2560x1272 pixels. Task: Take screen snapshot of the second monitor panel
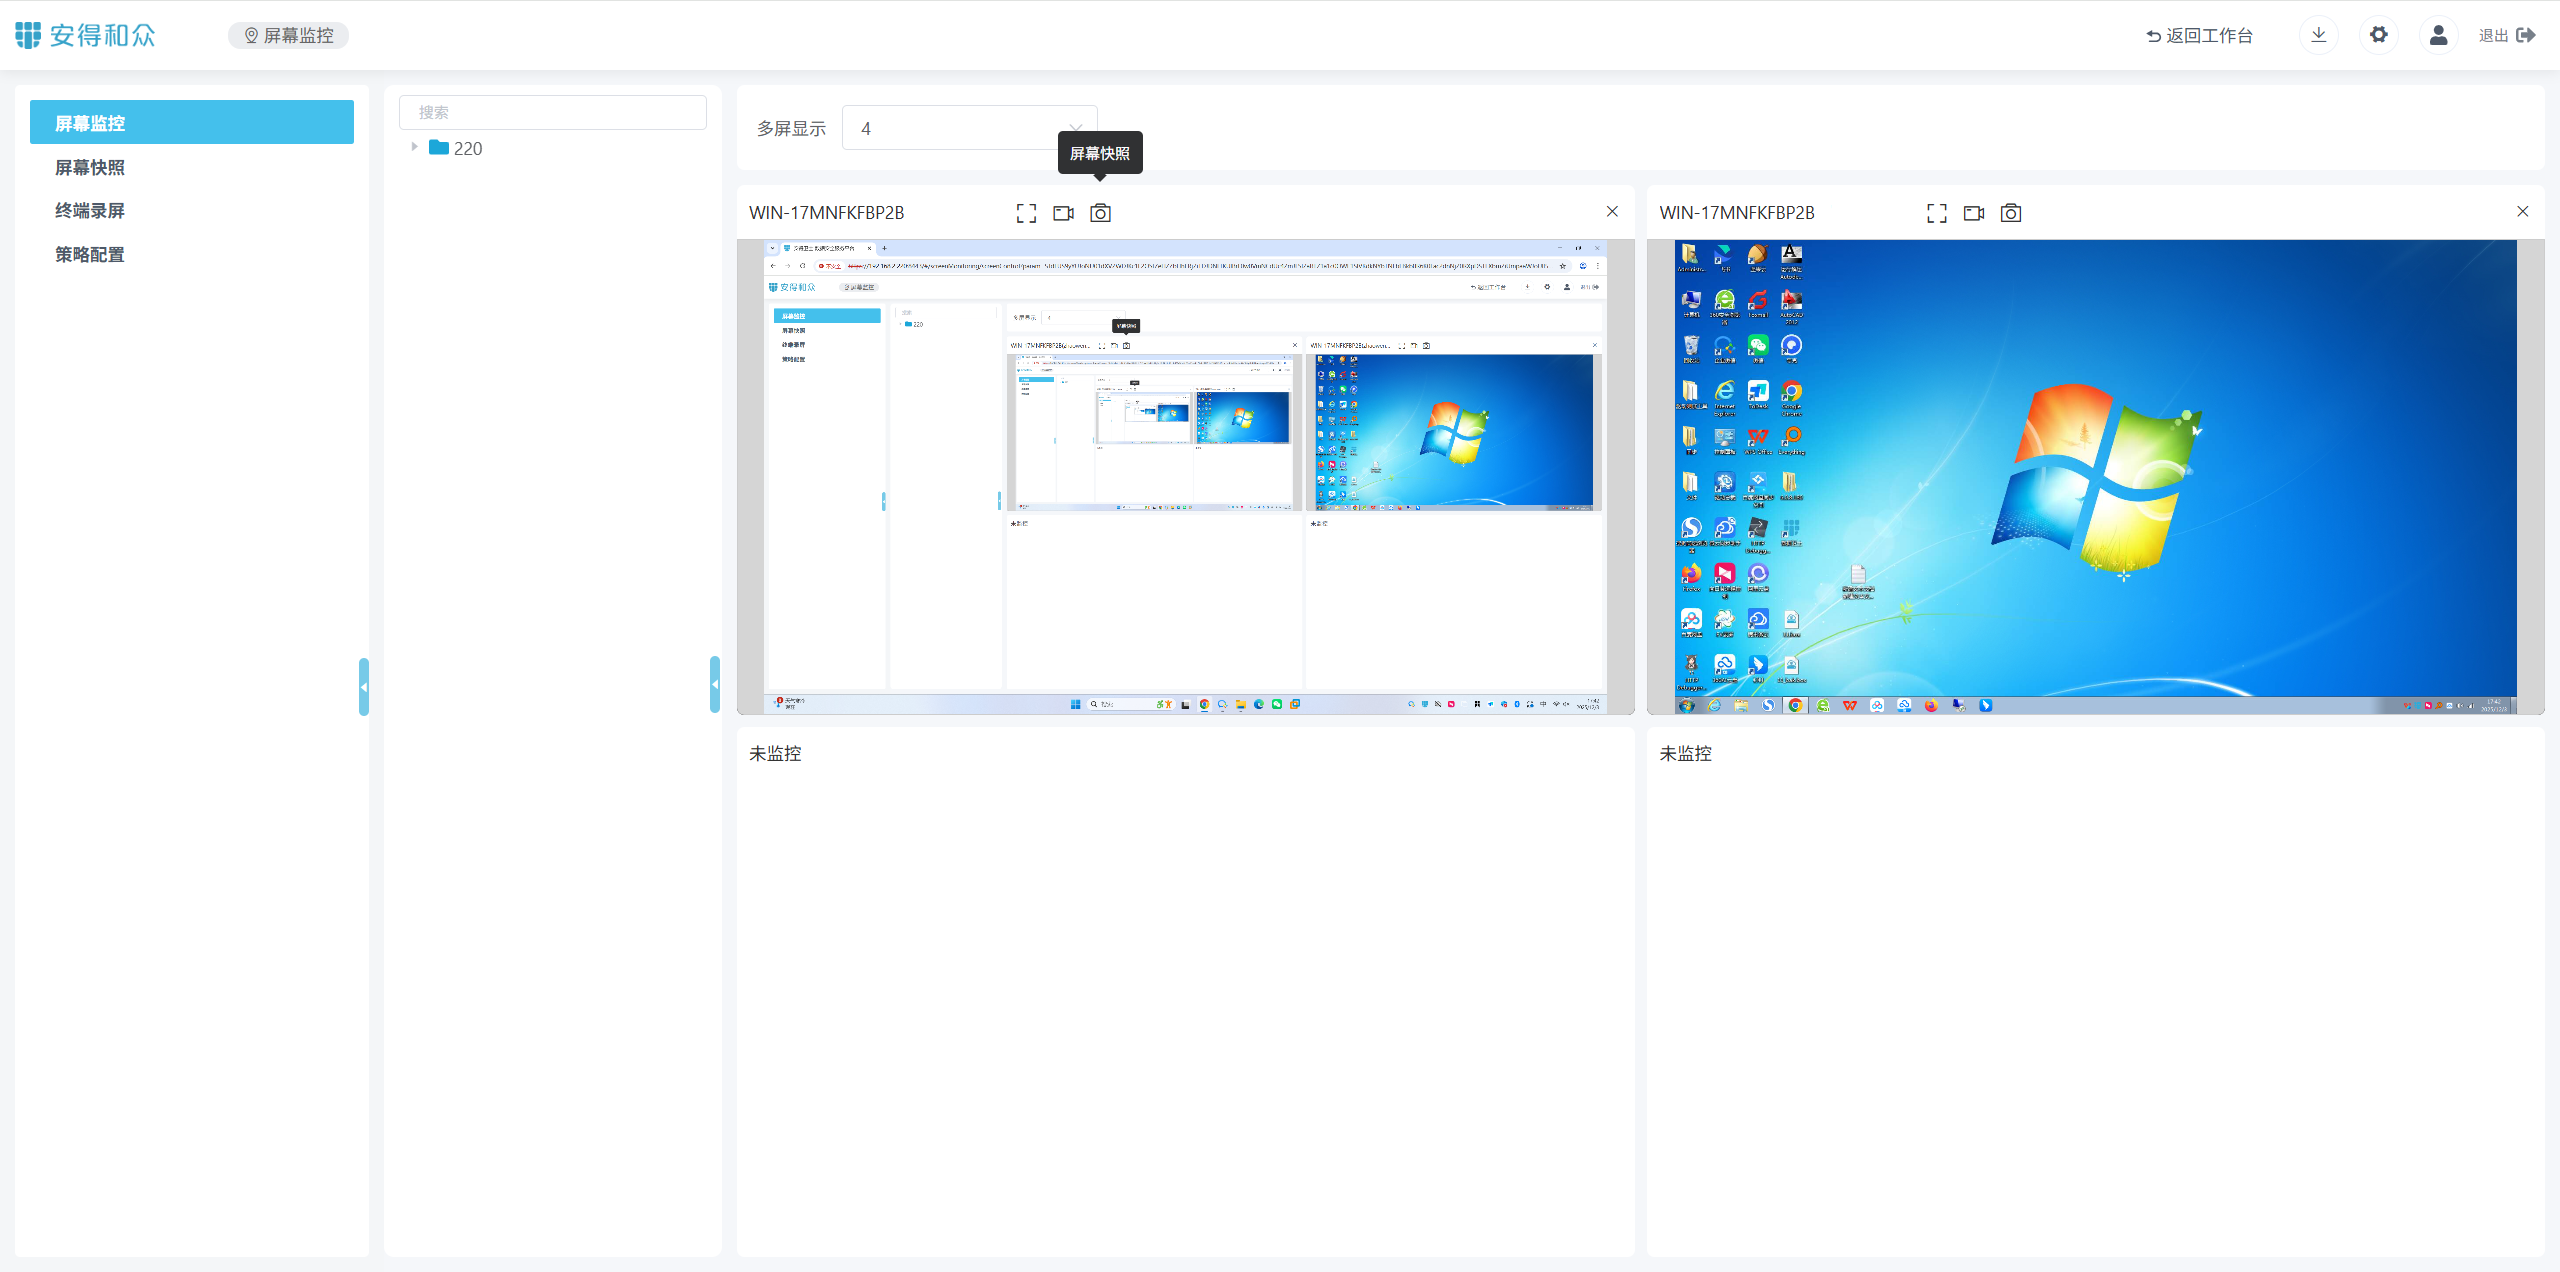(x=2010, y=213)
